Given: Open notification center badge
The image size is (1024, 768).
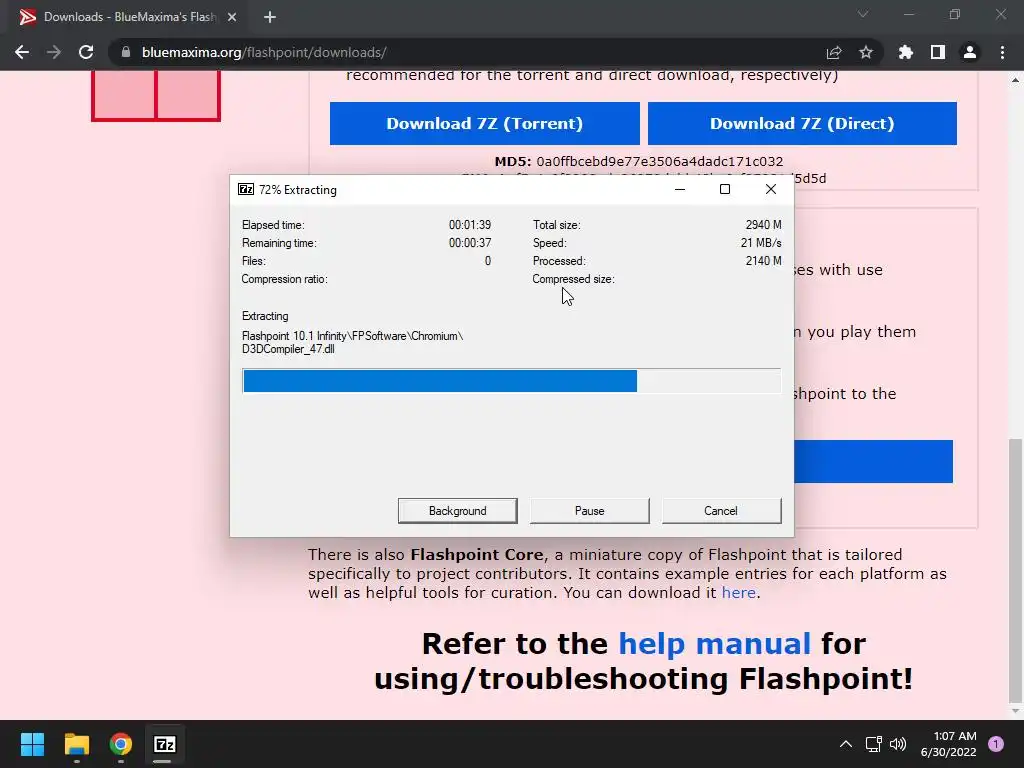Looking at the screenshot, I should (996, 744).
